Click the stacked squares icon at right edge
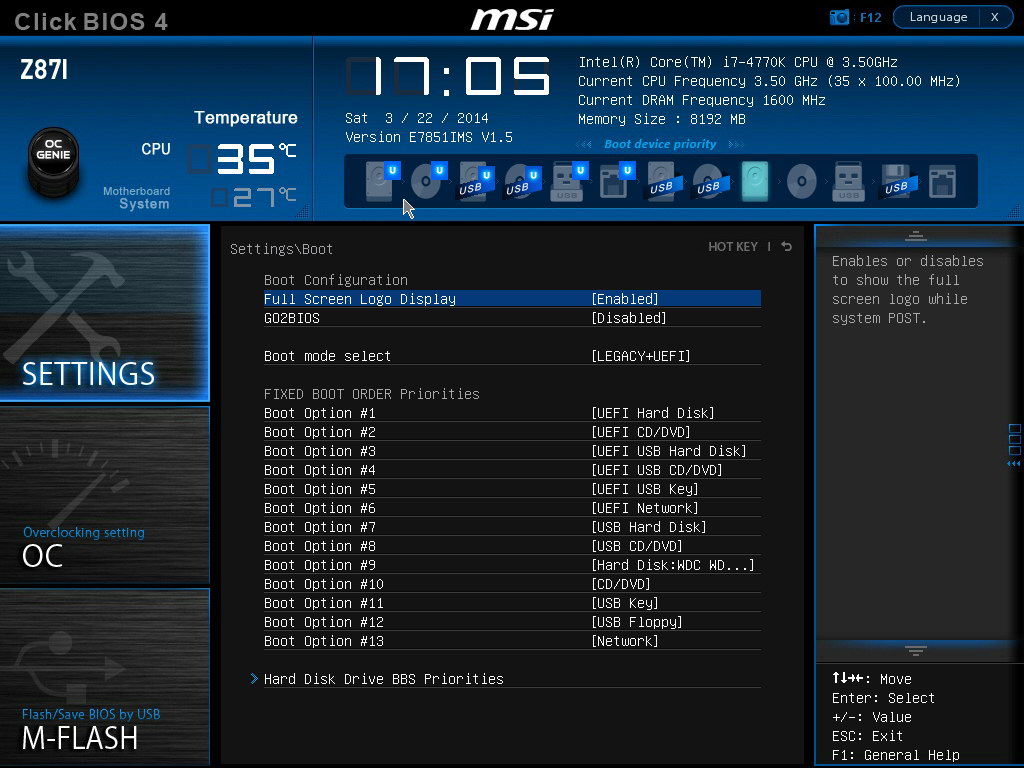 1014,440
